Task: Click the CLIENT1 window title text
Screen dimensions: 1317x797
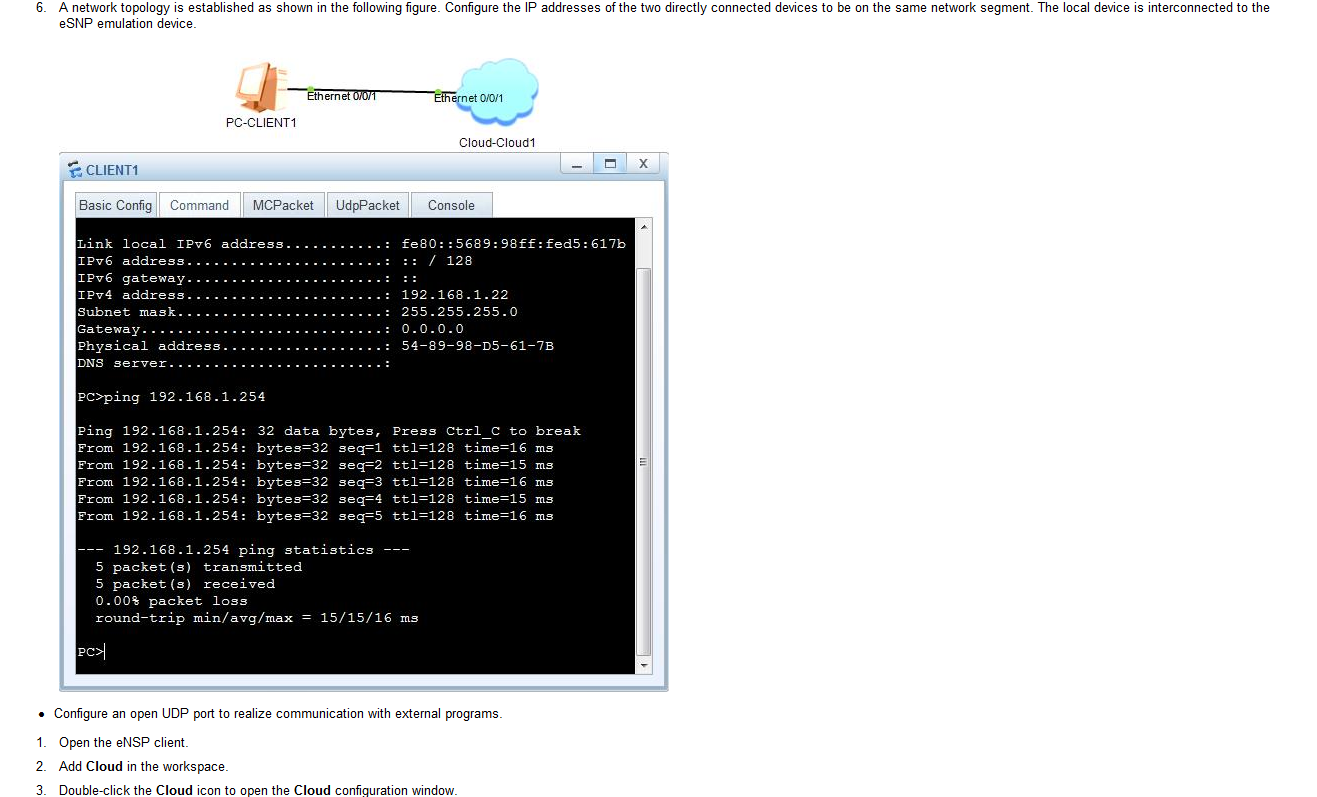Action: (x=112, y=170)
